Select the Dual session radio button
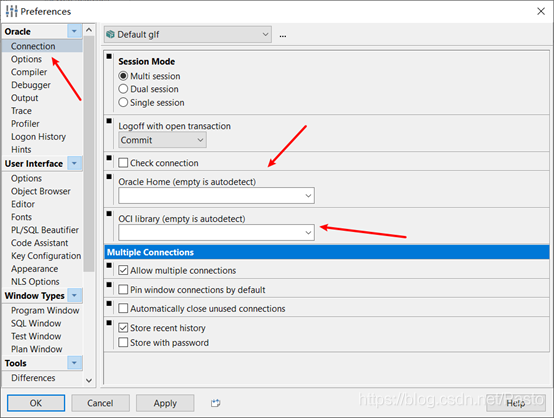This screenshot has height=418, width=554. coord(123,89)
